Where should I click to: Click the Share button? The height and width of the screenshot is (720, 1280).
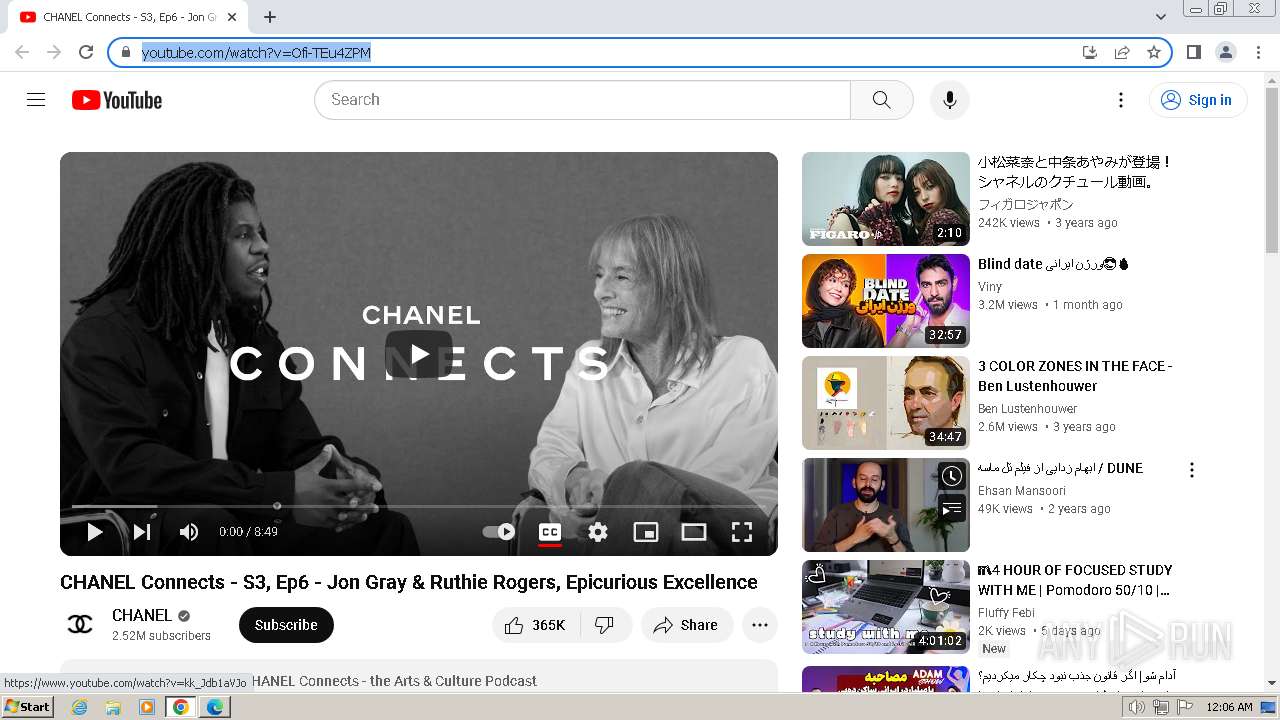[687, 625]
